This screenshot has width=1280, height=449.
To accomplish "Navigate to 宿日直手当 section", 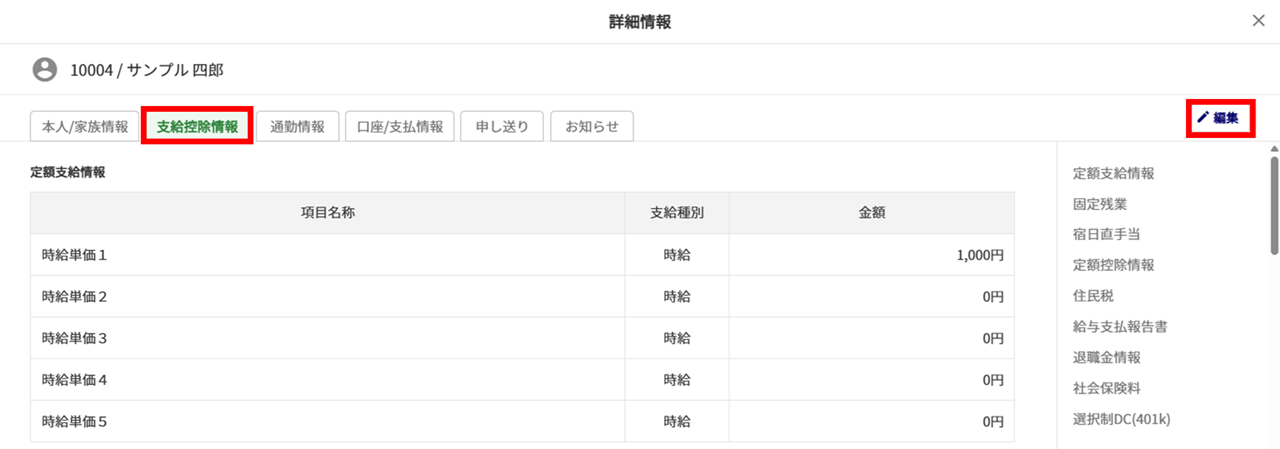I will pyautogui.click(x=1106, y=234).
